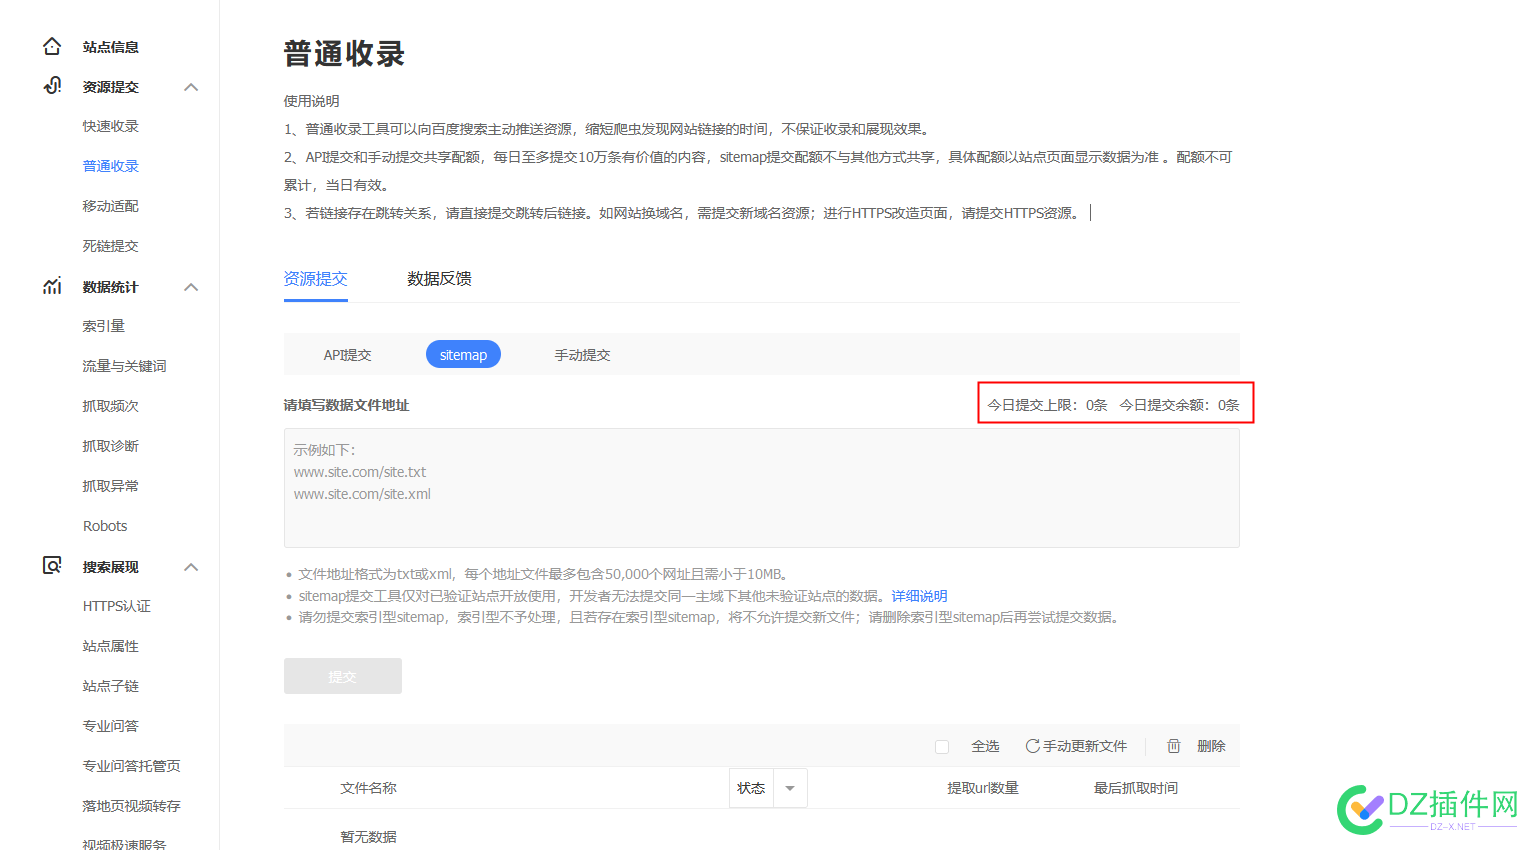This screenshot has height=850, width=1537.
Task: Open 普通收录 in the sidebar
Action: tap(110, 166)
